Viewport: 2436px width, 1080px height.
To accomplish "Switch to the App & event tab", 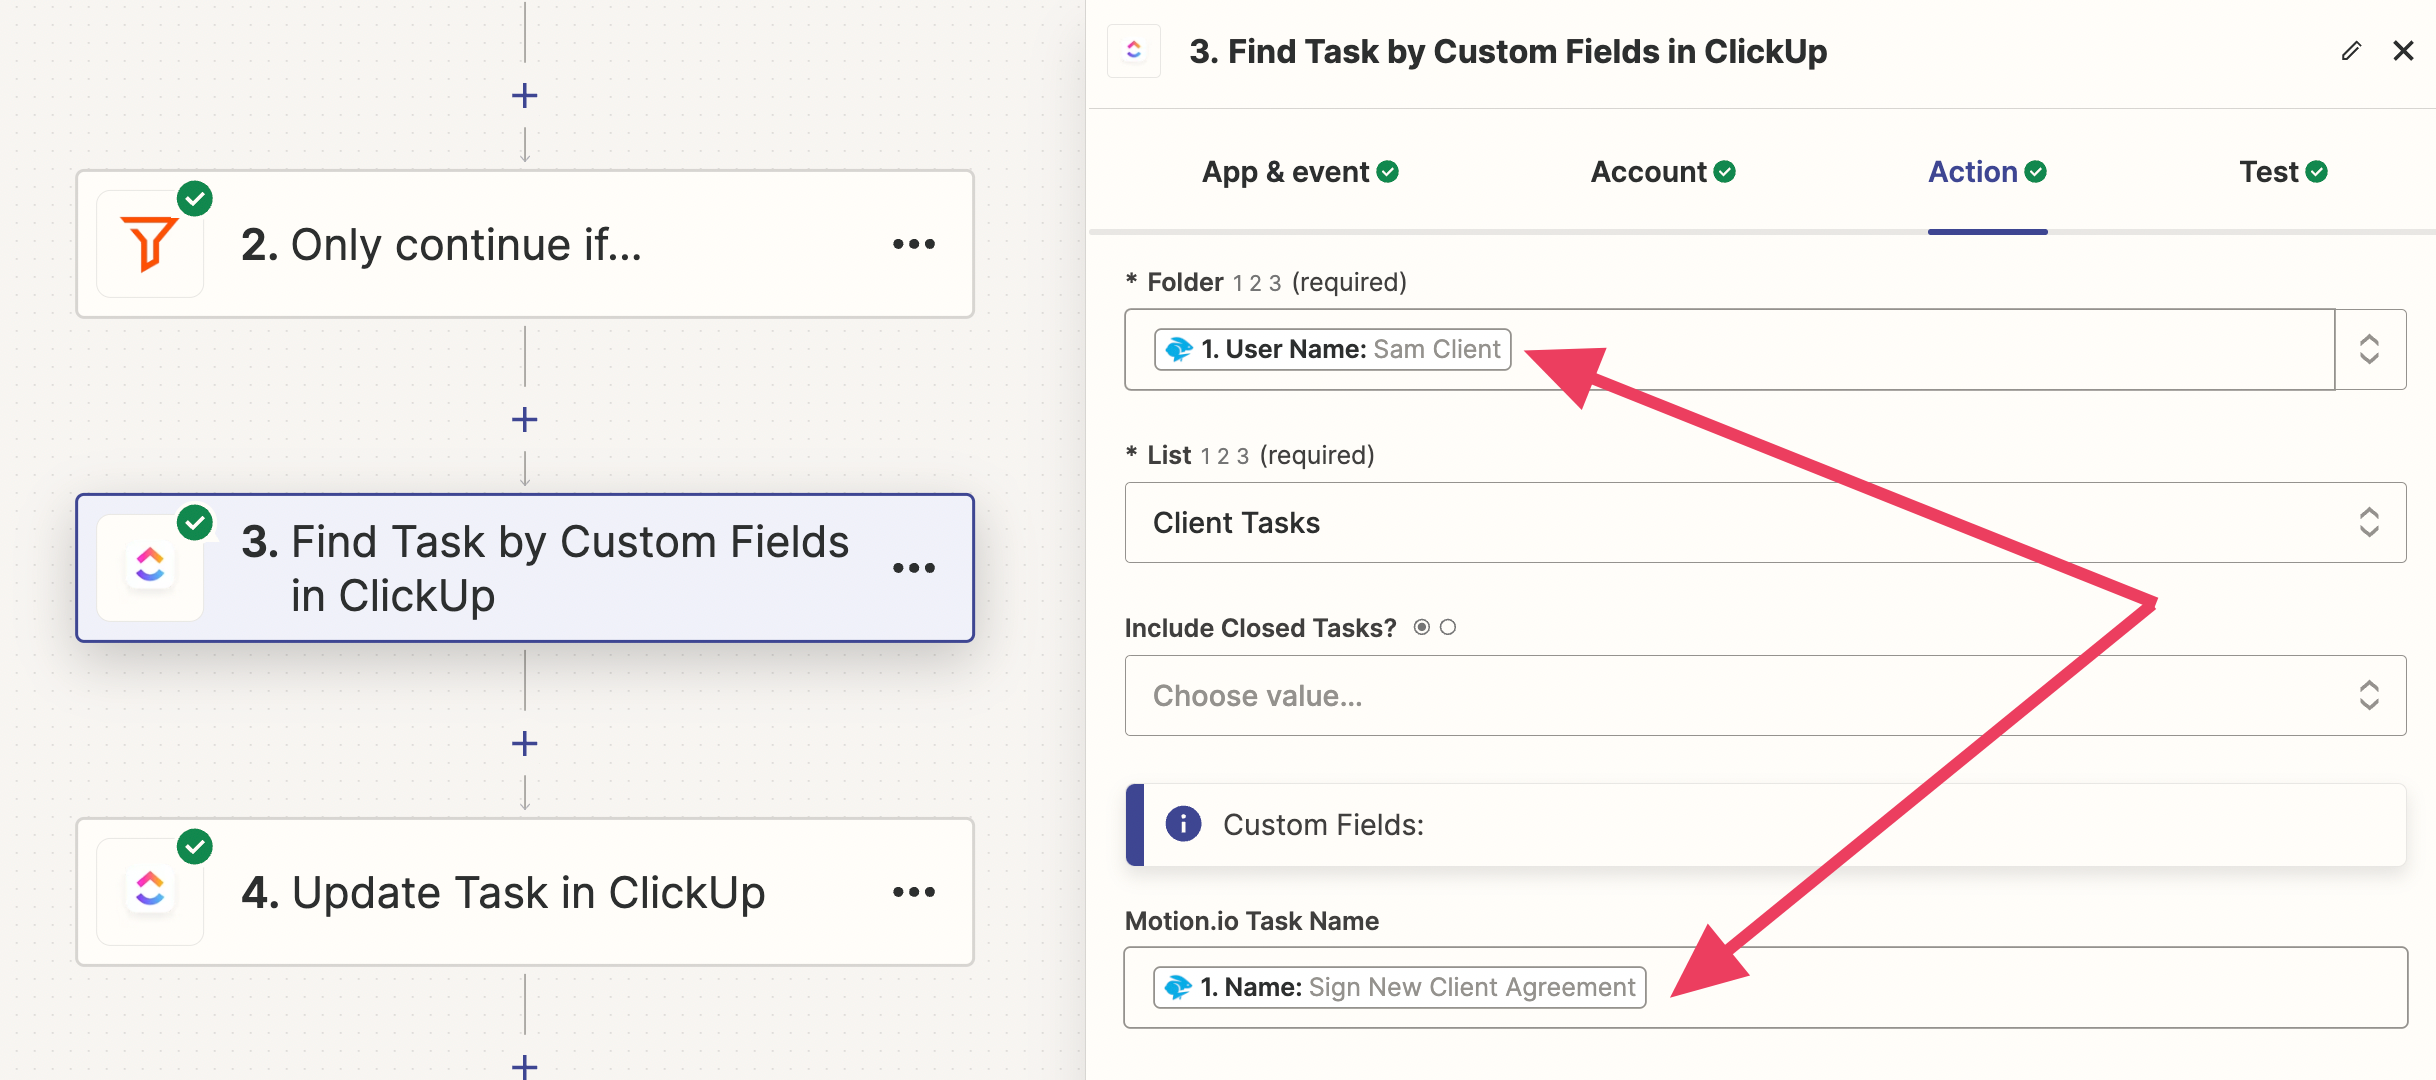I will (1299, 172).
